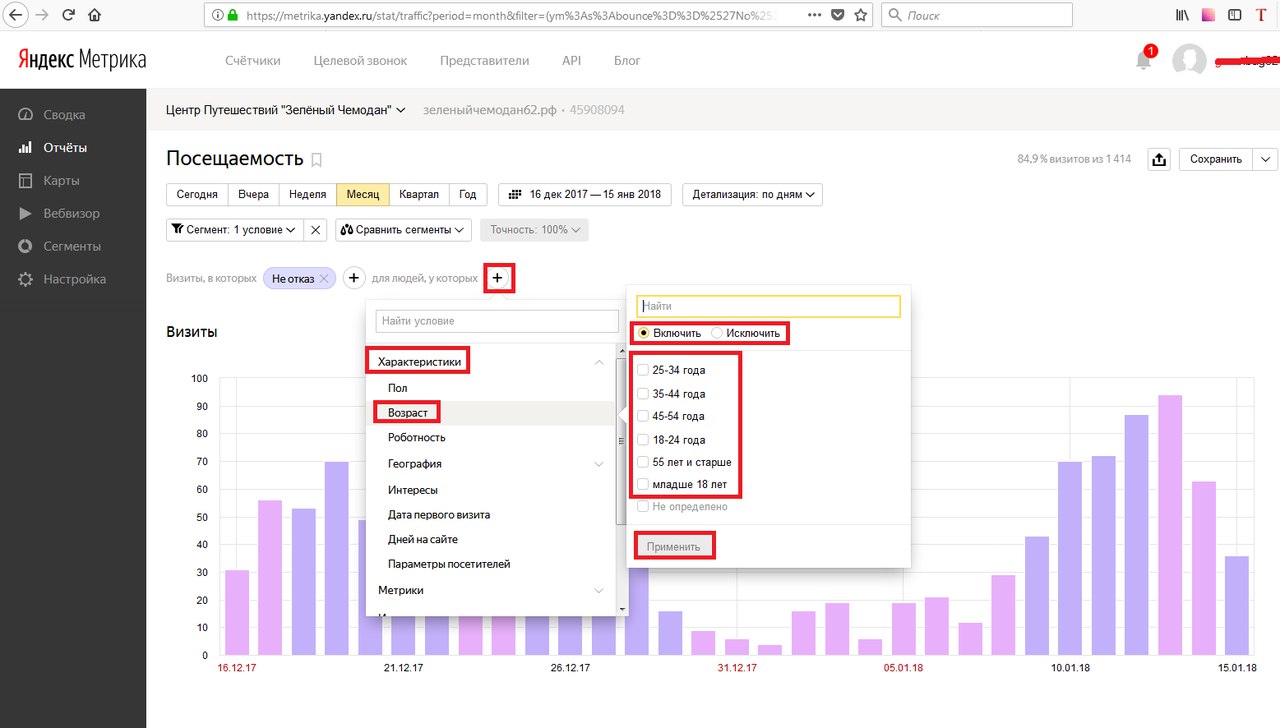Open the Сохранить arrow dropdown
This screenshot has height=728, width=1280.
[x=1265, y=160]
